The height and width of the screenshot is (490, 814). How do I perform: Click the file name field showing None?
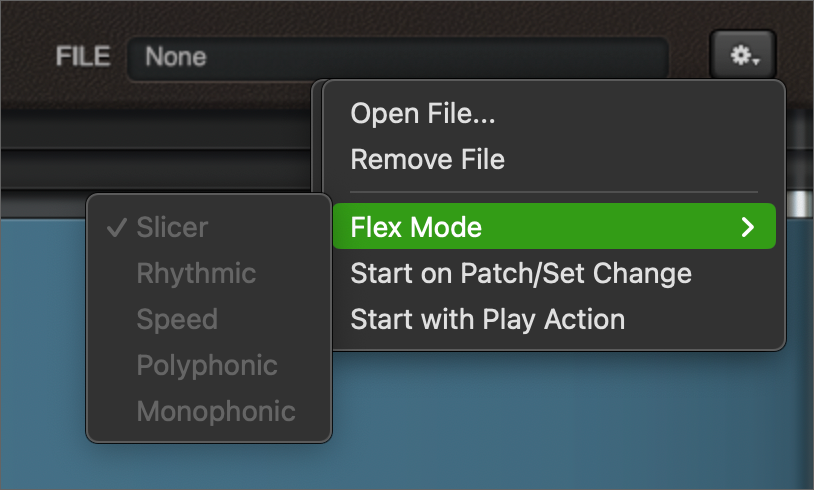pyautogui.click(x=398, y=57)
